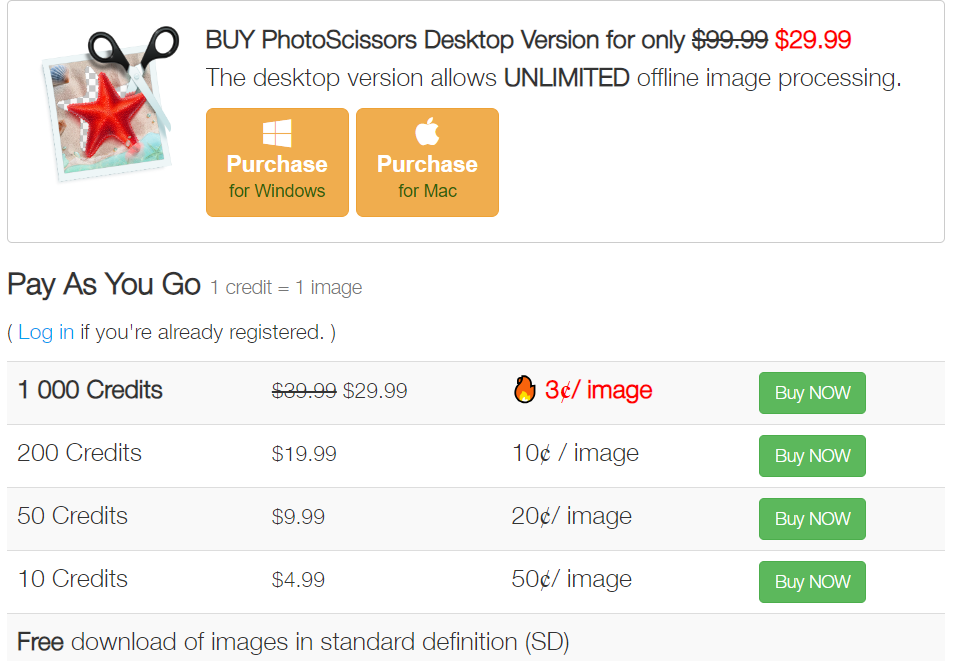Buy NOW the 1 000 Credits pack

click(x=812, y=393)
